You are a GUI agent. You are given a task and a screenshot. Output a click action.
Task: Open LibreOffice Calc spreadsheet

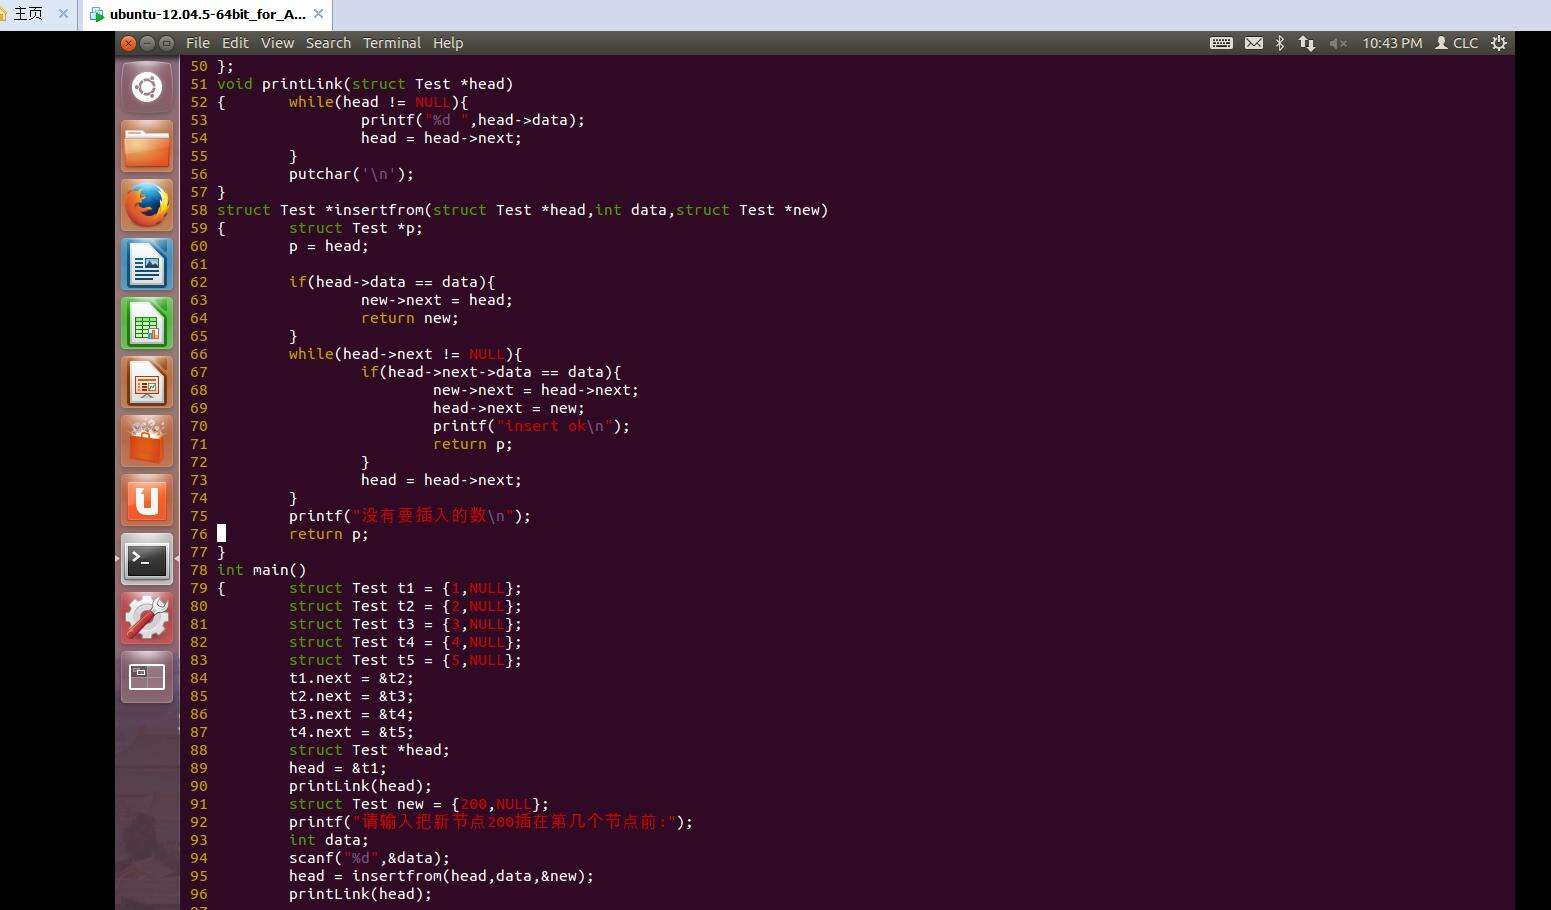pyautogui.click(x=147, y=324)
